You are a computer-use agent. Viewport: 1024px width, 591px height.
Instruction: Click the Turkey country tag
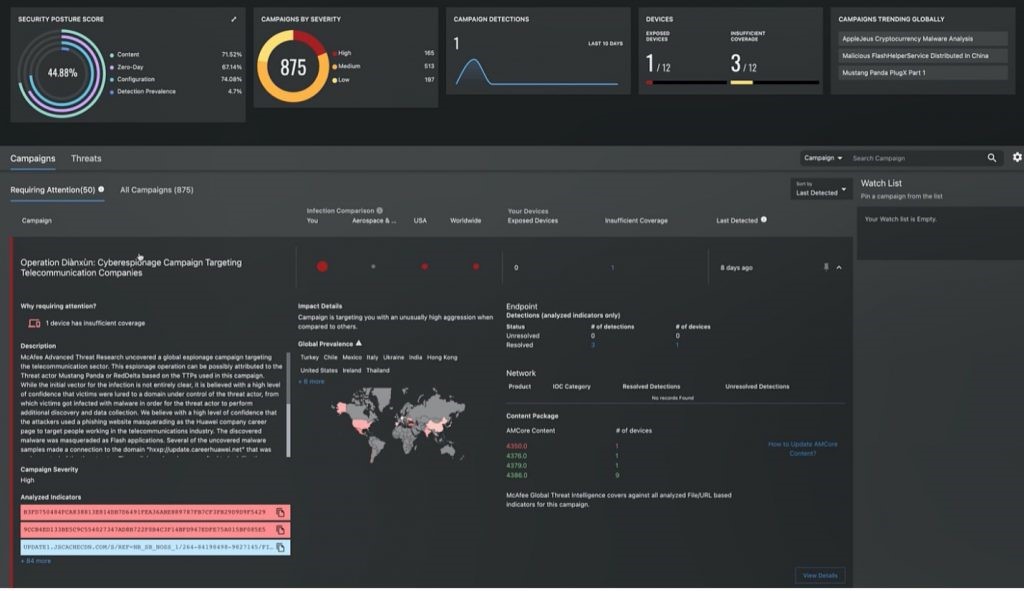point(310,357)
